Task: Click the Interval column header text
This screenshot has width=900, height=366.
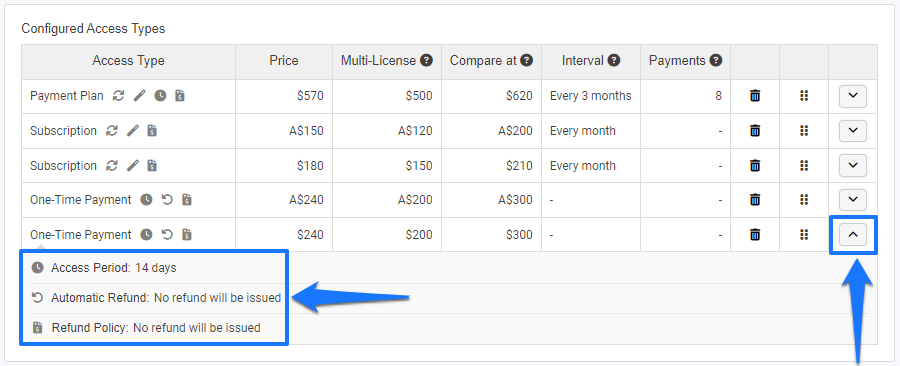Action: coord(583,61)
